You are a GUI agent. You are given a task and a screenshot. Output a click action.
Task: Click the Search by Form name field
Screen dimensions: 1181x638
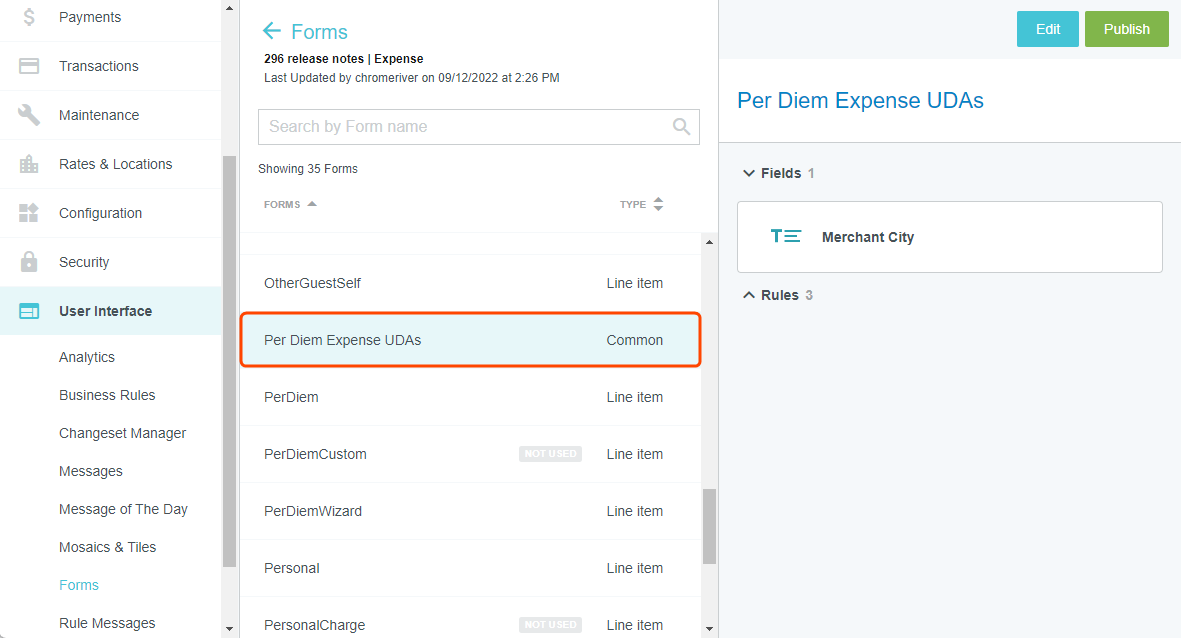coord(465,127)
